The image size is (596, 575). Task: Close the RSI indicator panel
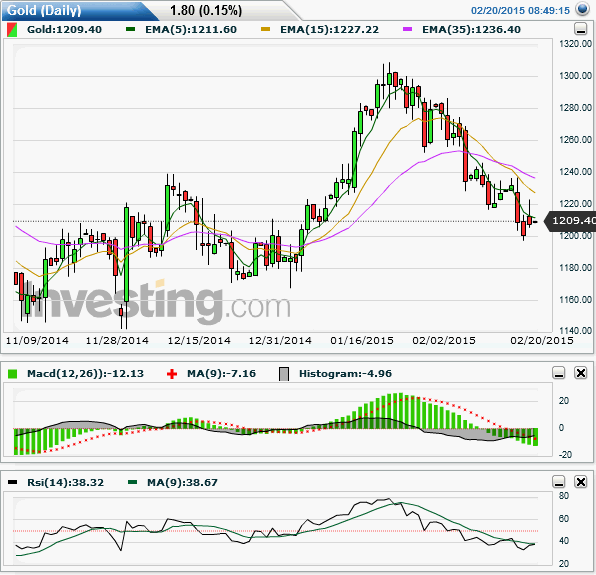coord(580,482)
